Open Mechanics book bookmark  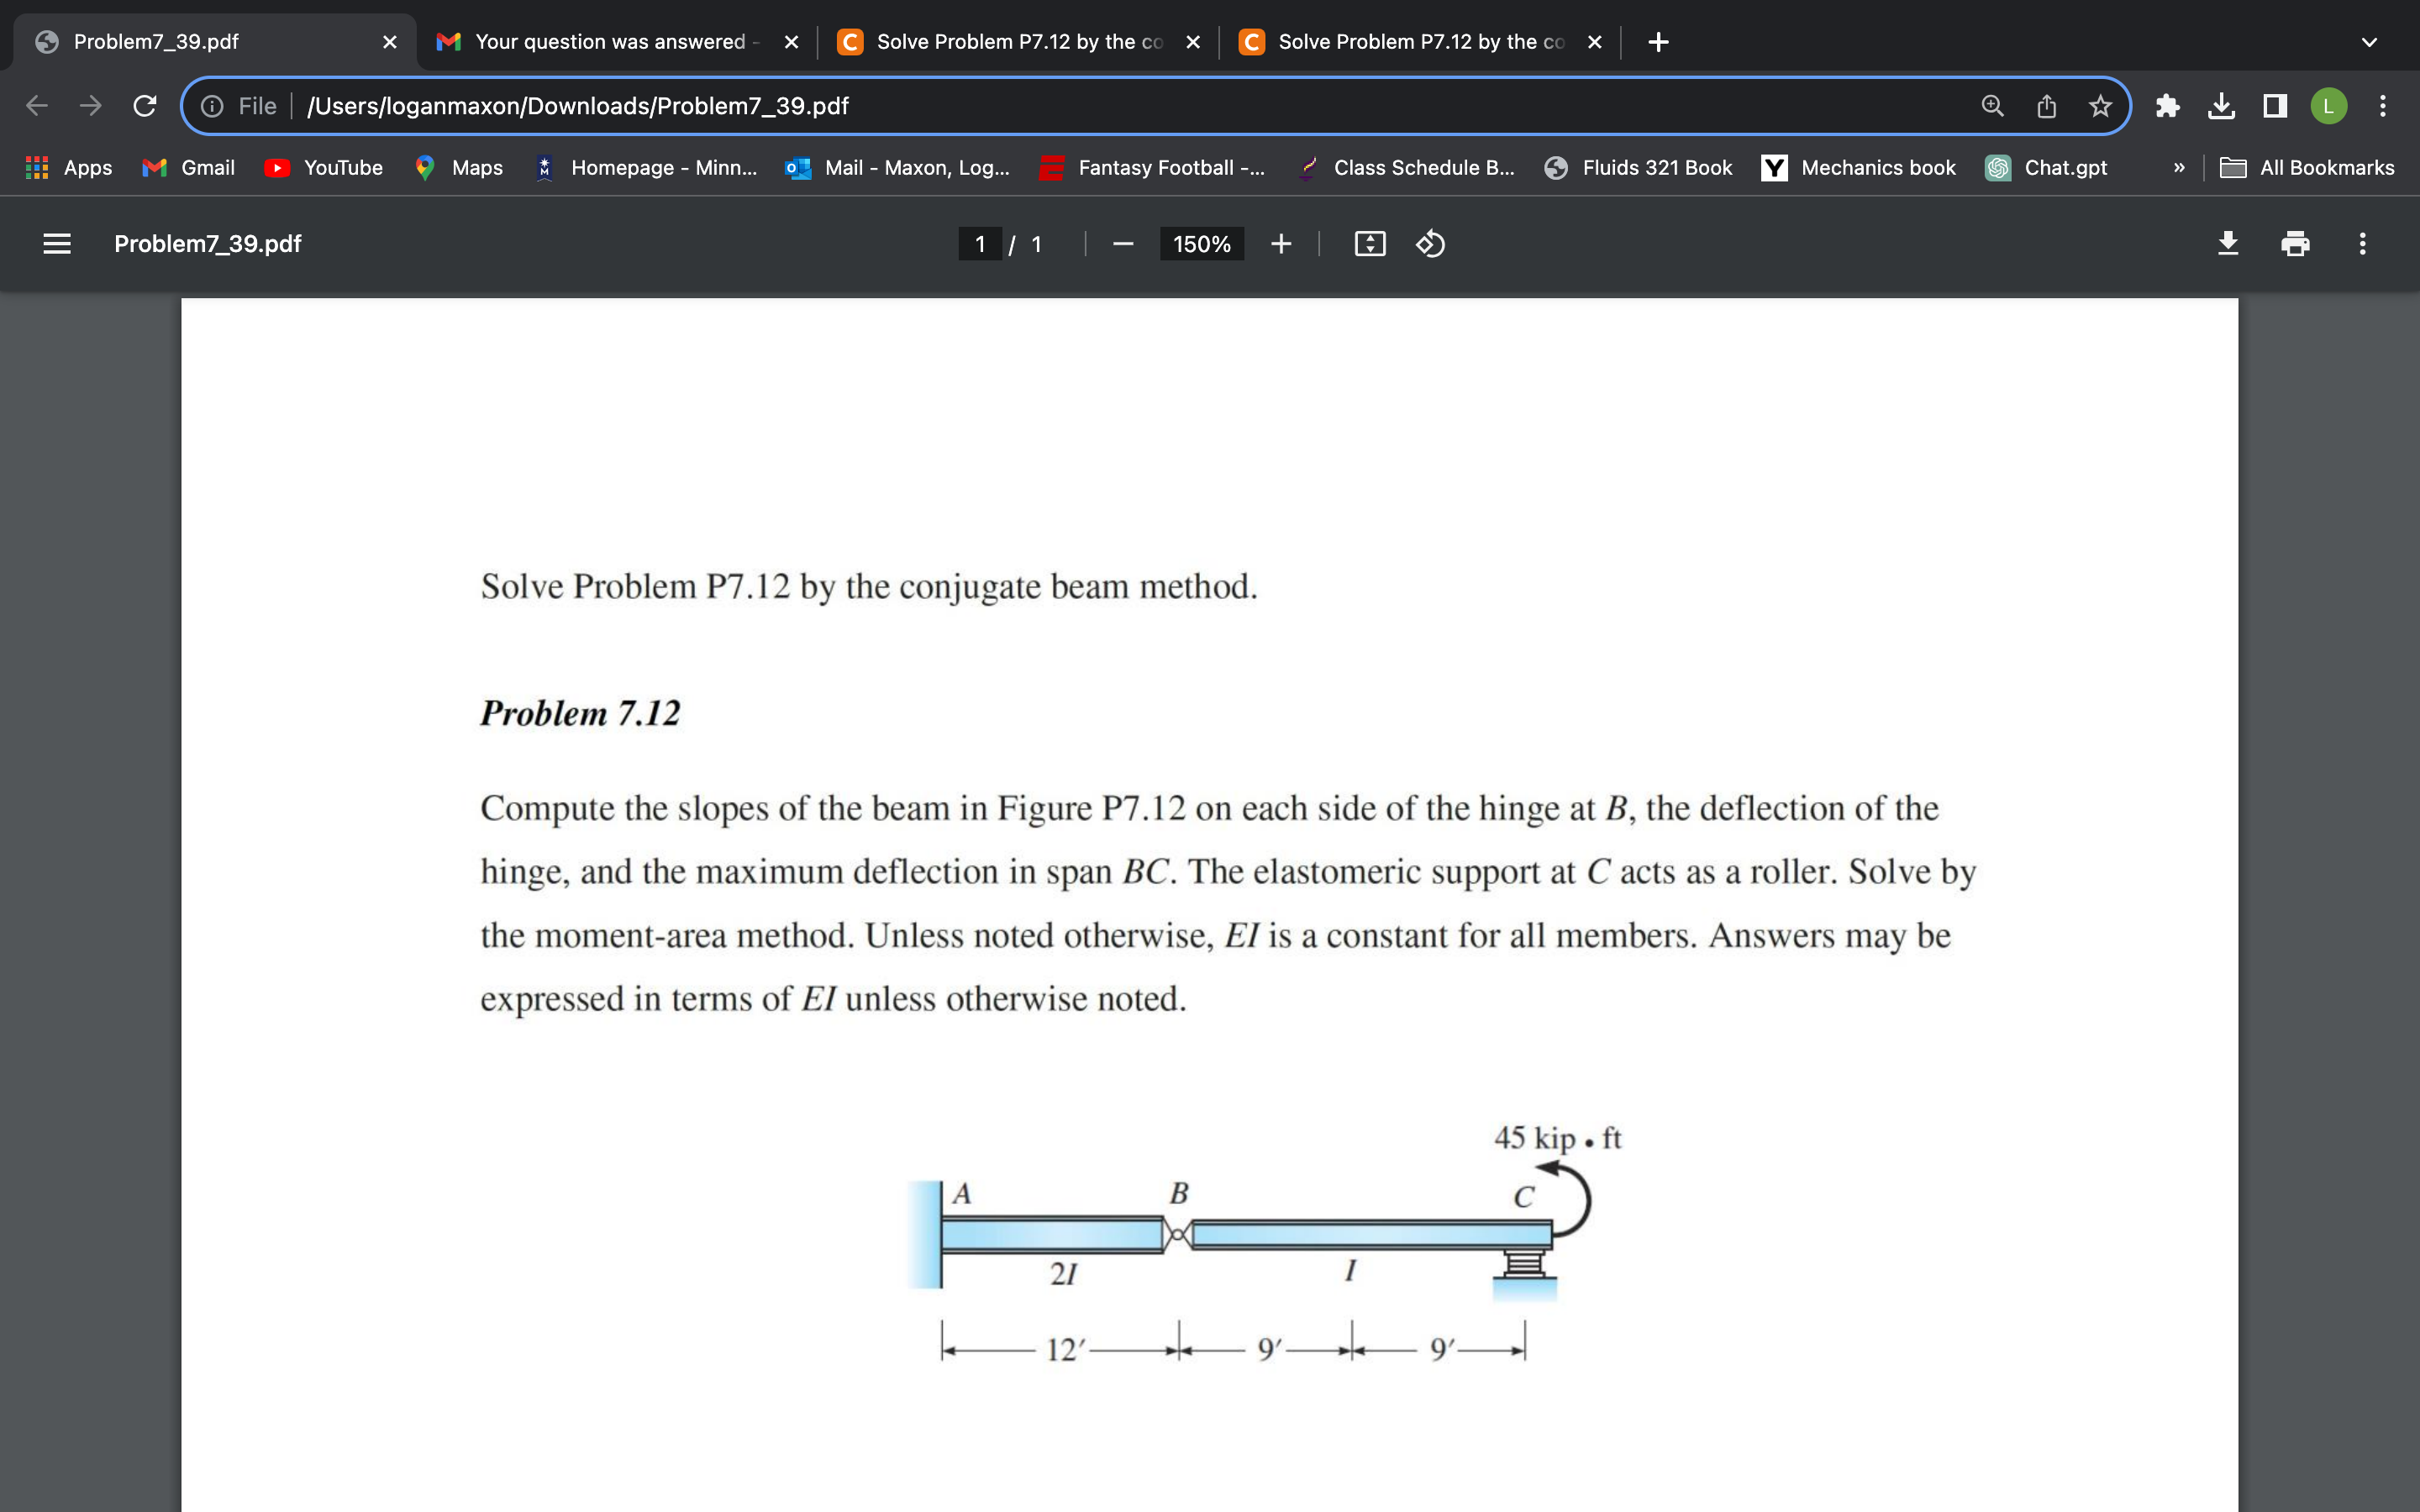[1859, 168]
